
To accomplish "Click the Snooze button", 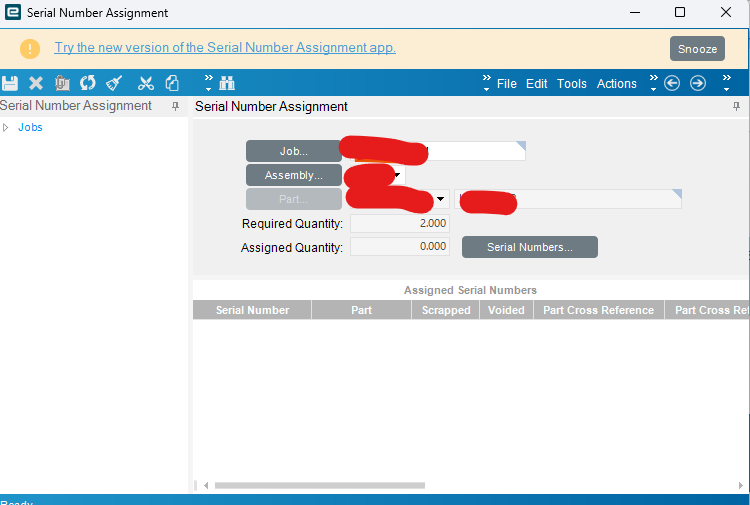I will pyautogui.click(x=697, y=49).
